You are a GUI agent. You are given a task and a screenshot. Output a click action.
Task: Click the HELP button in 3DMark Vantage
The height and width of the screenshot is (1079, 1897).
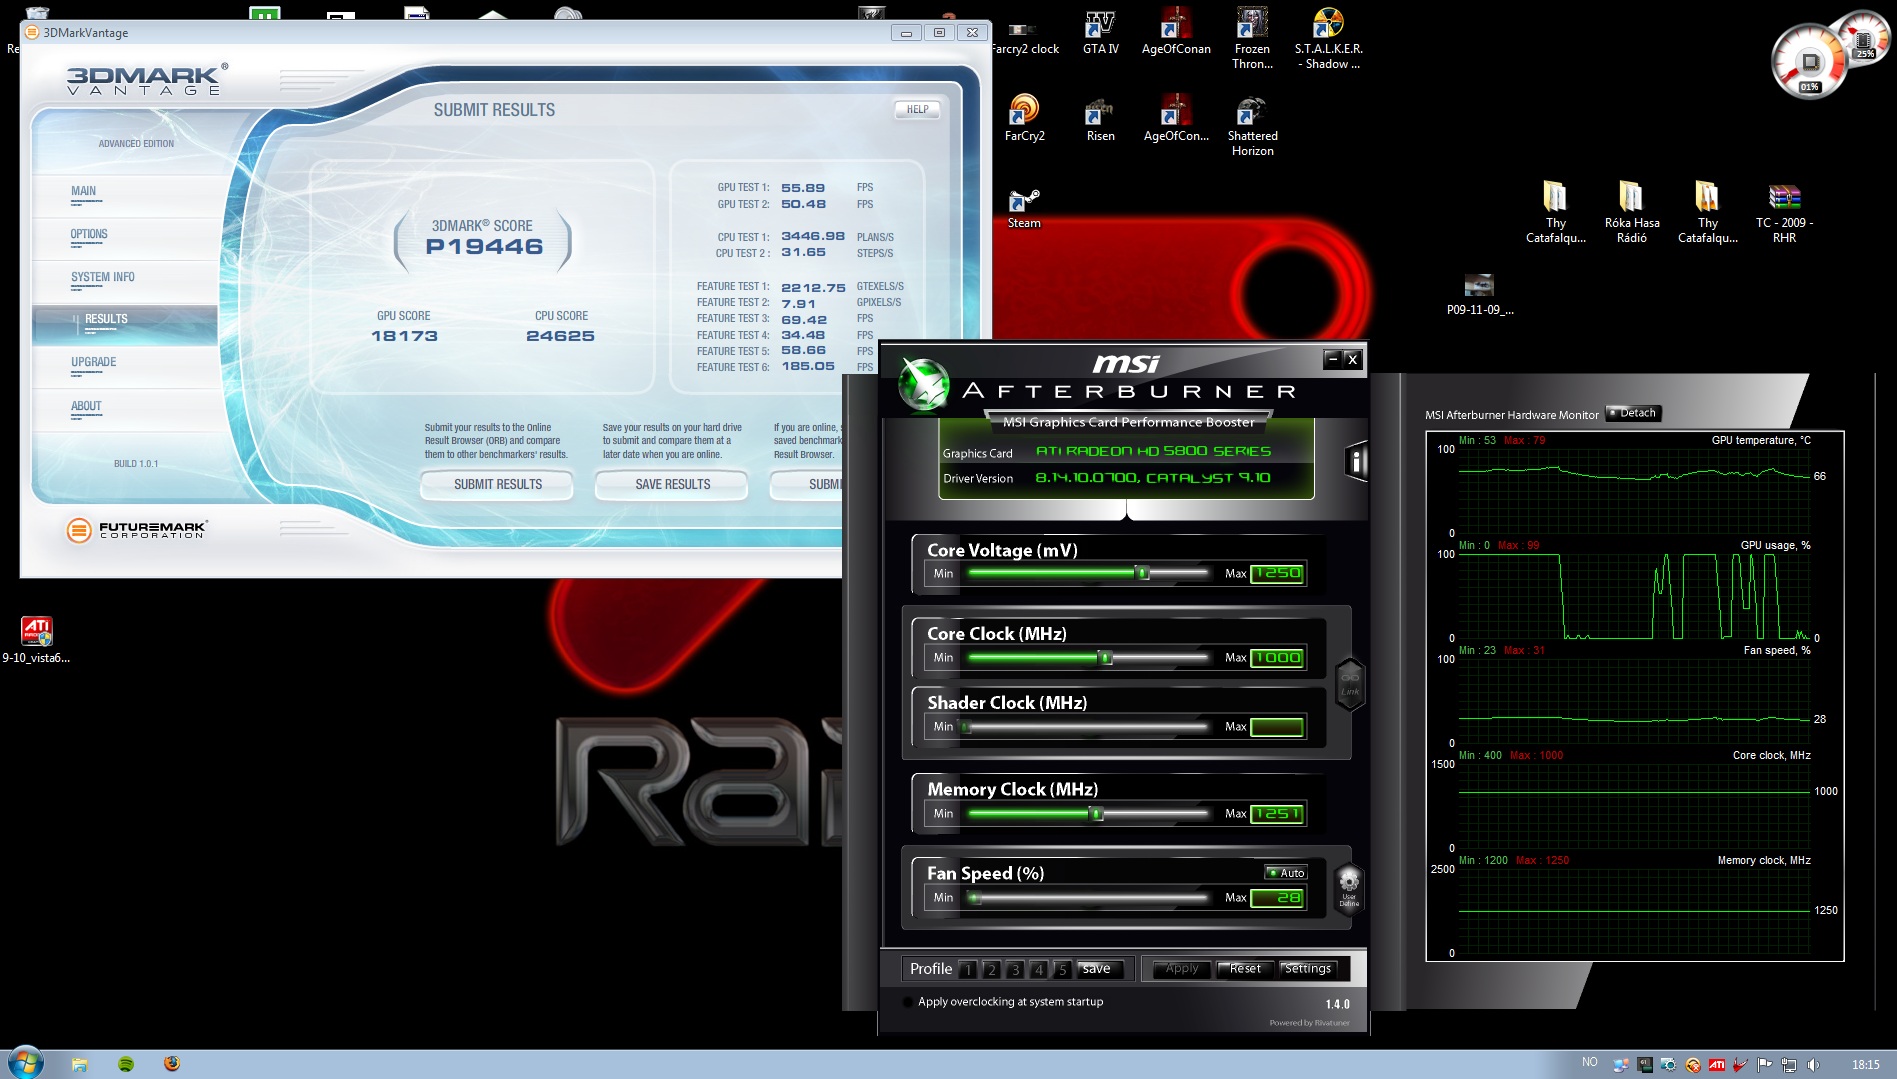pos(917,110)
